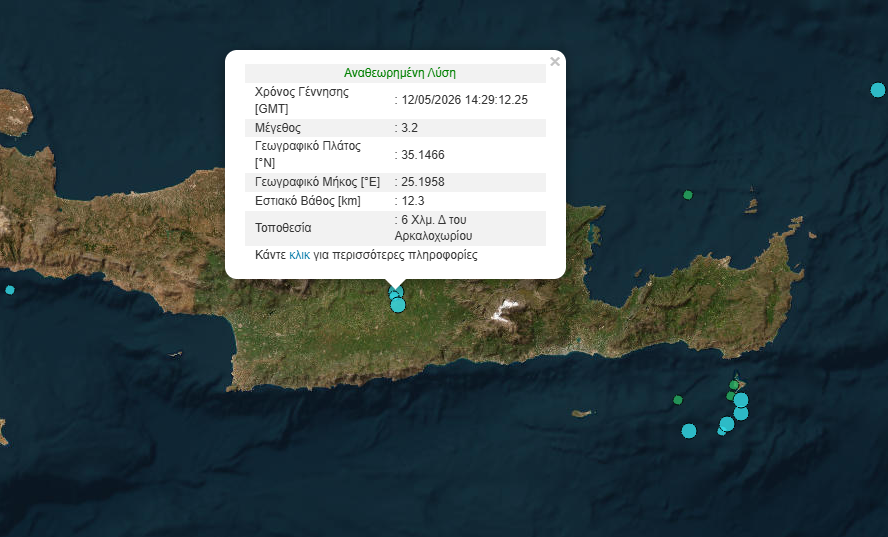The height and width of the screenshot is (537, 888).
Task: Click the magnitude value 3.2 in the popup
Action: click(409, 127)
